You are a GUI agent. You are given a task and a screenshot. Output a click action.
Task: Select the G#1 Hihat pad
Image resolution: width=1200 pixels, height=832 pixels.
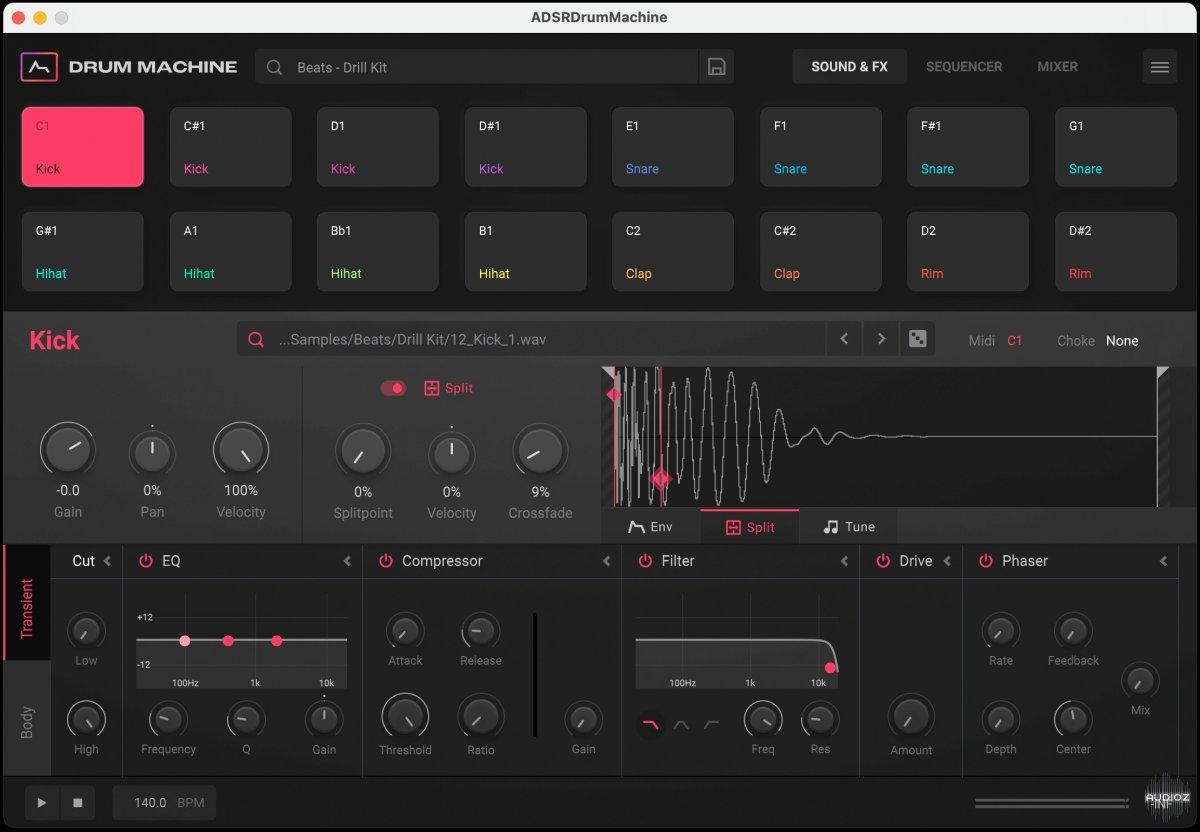click(x=83, y=252)
